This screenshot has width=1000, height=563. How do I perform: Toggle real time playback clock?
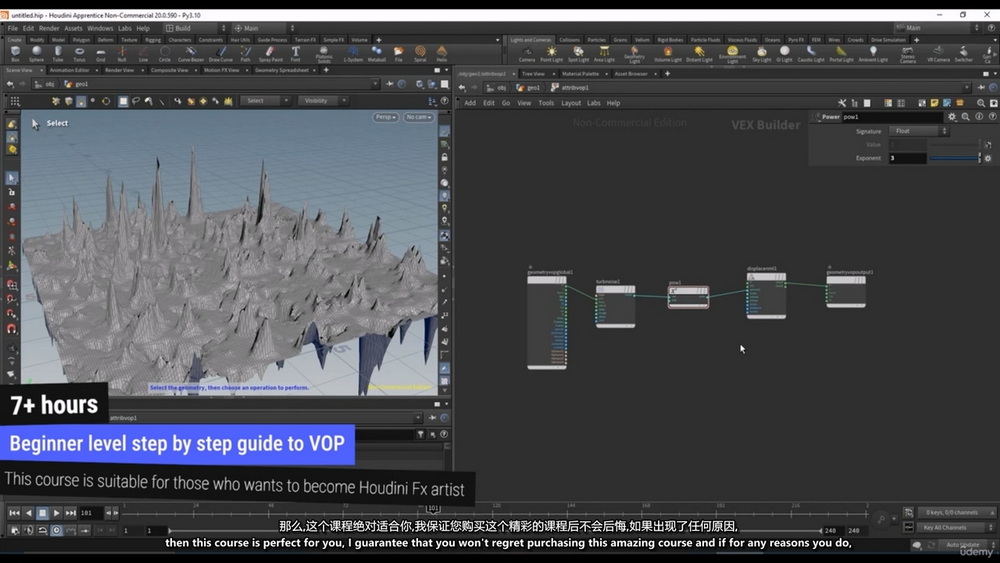(x=56, y=530)
